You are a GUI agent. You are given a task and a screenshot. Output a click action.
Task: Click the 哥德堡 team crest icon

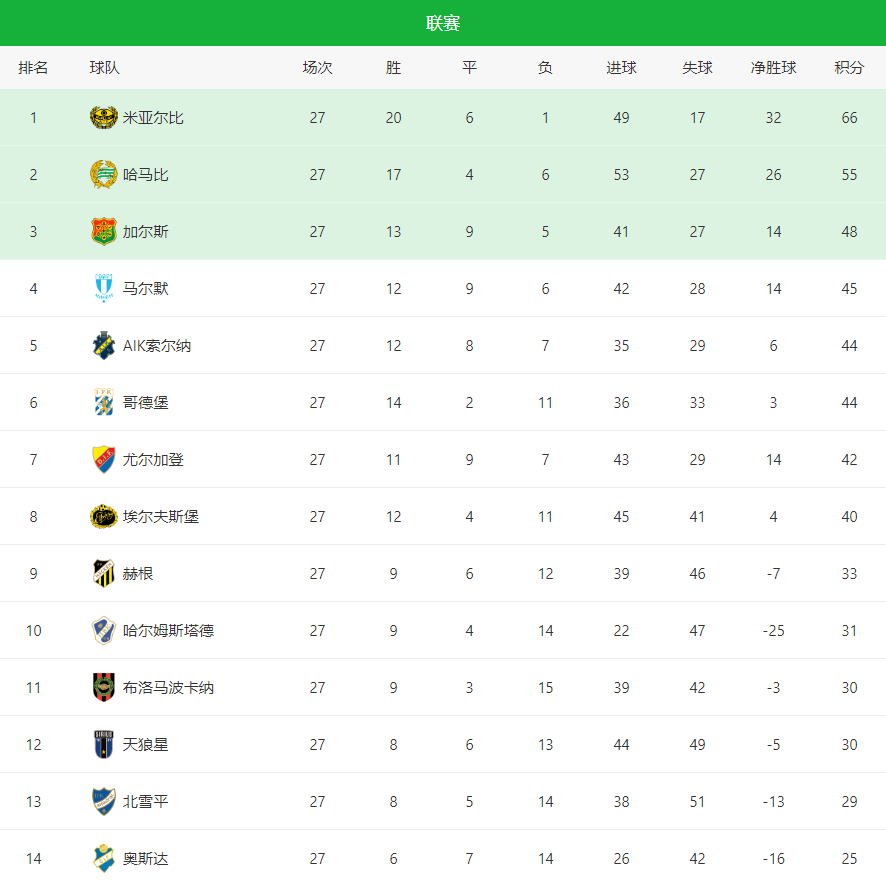104,403
